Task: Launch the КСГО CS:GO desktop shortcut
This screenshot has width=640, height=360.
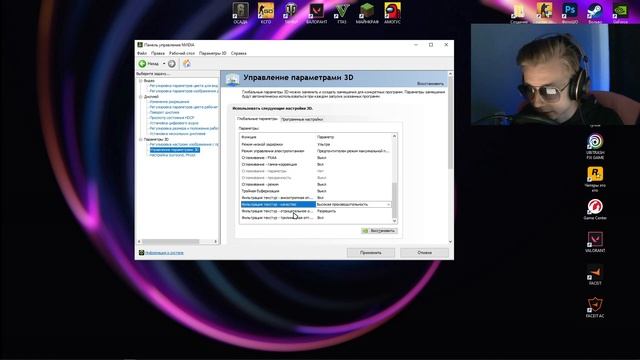Action: click(x=266, y=13)
